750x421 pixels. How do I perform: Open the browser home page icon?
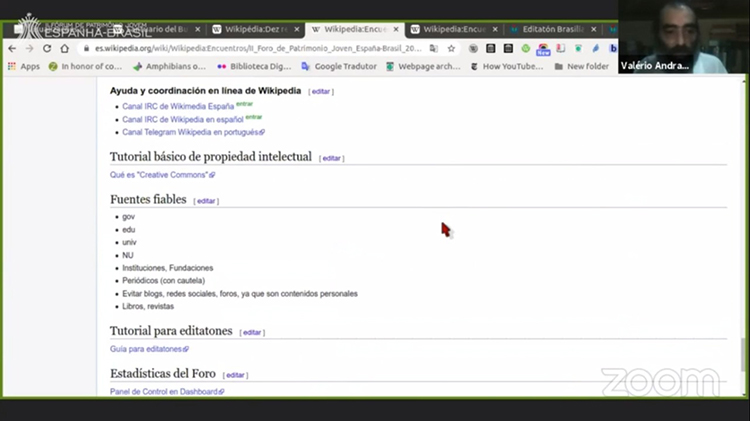coord(65,48)
